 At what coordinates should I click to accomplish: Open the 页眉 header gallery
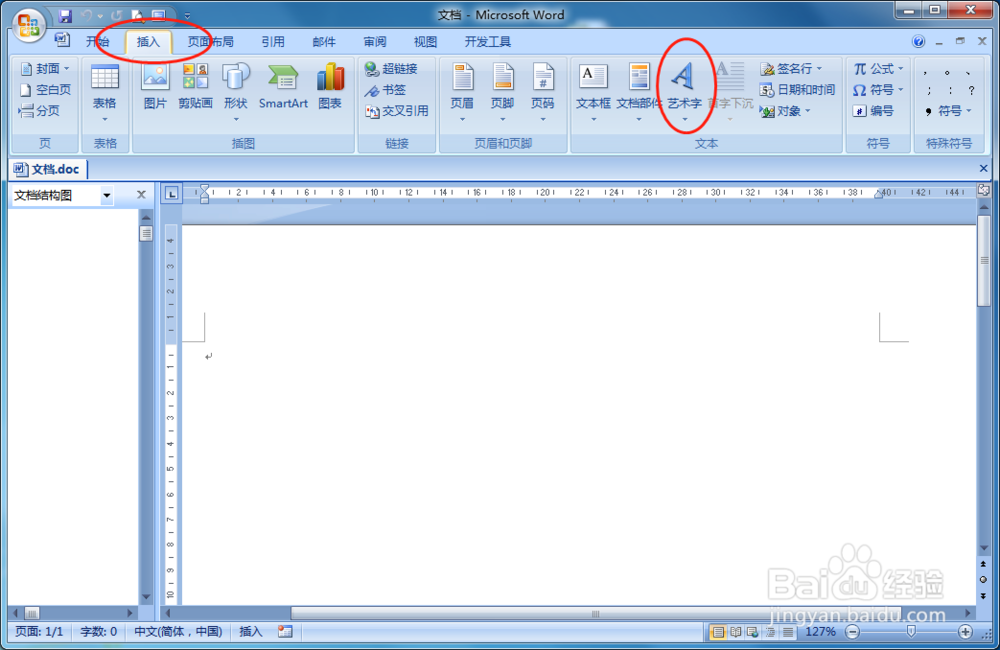tap(462, 93)
